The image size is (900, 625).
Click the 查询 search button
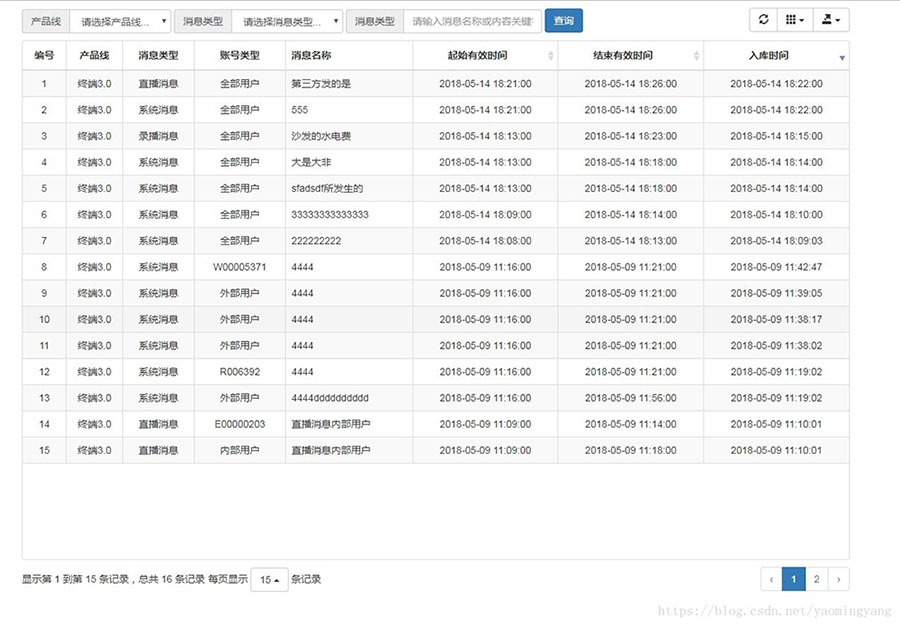point(564,21)
